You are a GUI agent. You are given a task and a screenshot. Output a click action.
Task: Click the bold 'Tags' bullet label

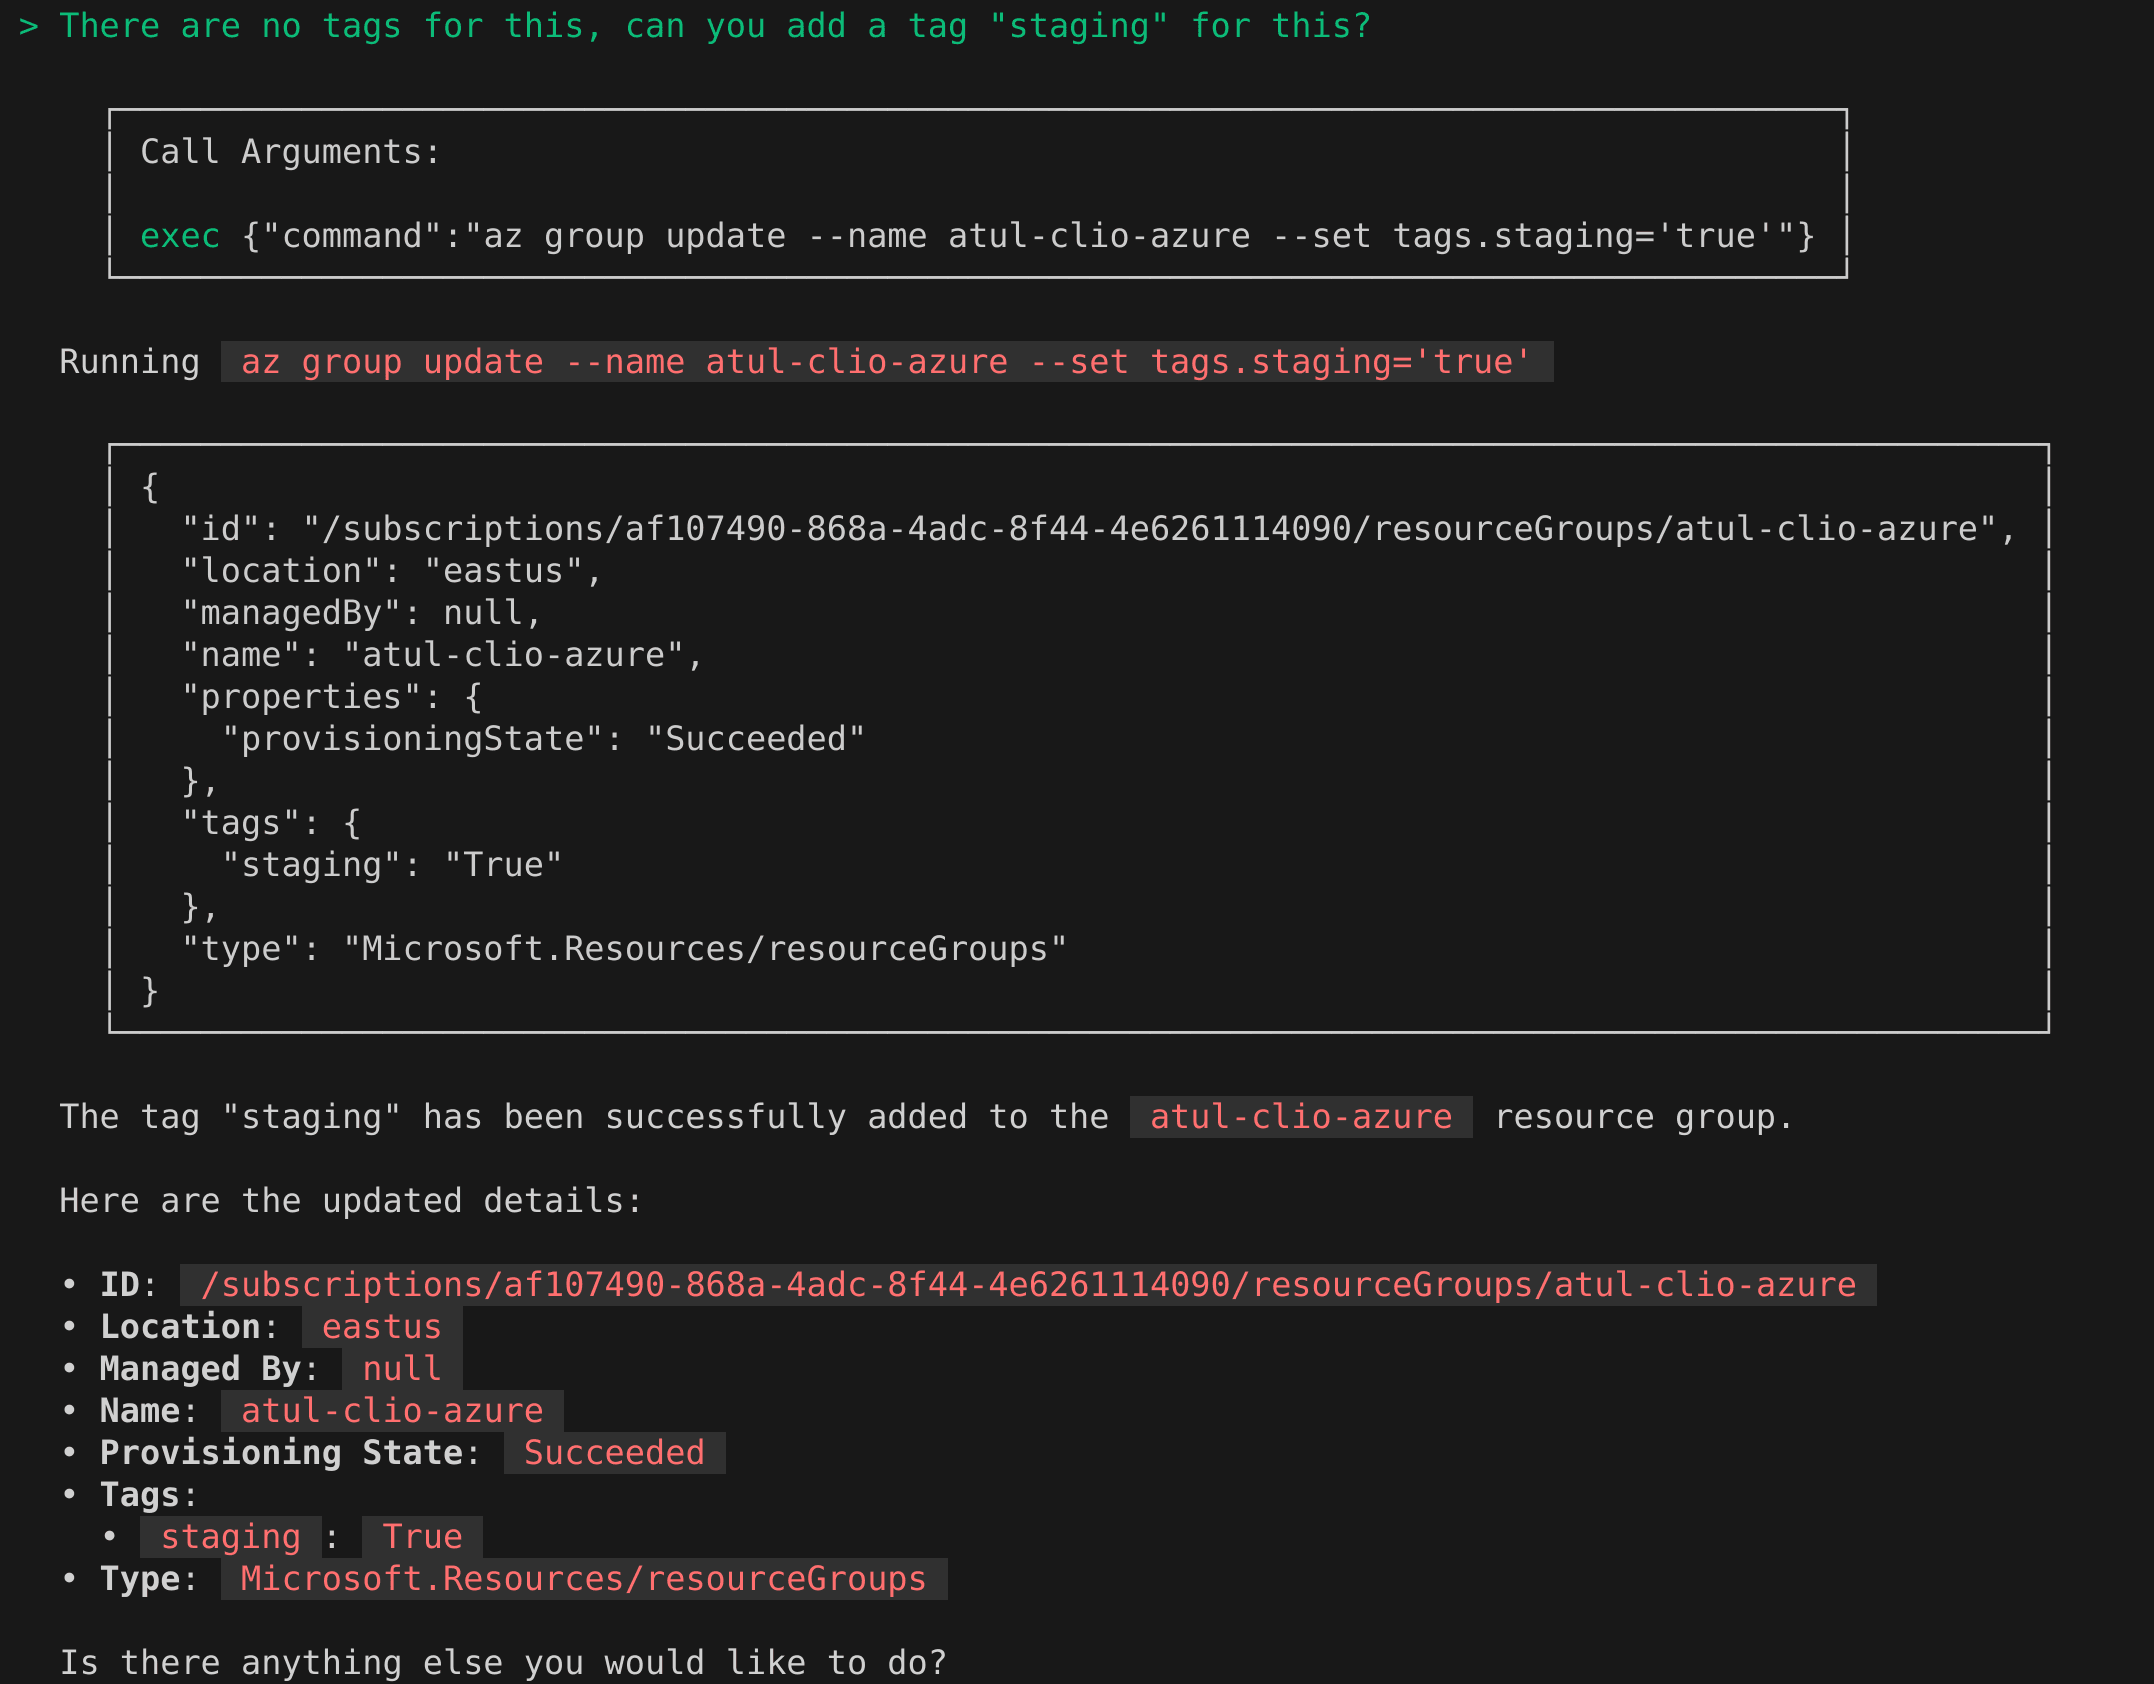[x=140, y=1495]
